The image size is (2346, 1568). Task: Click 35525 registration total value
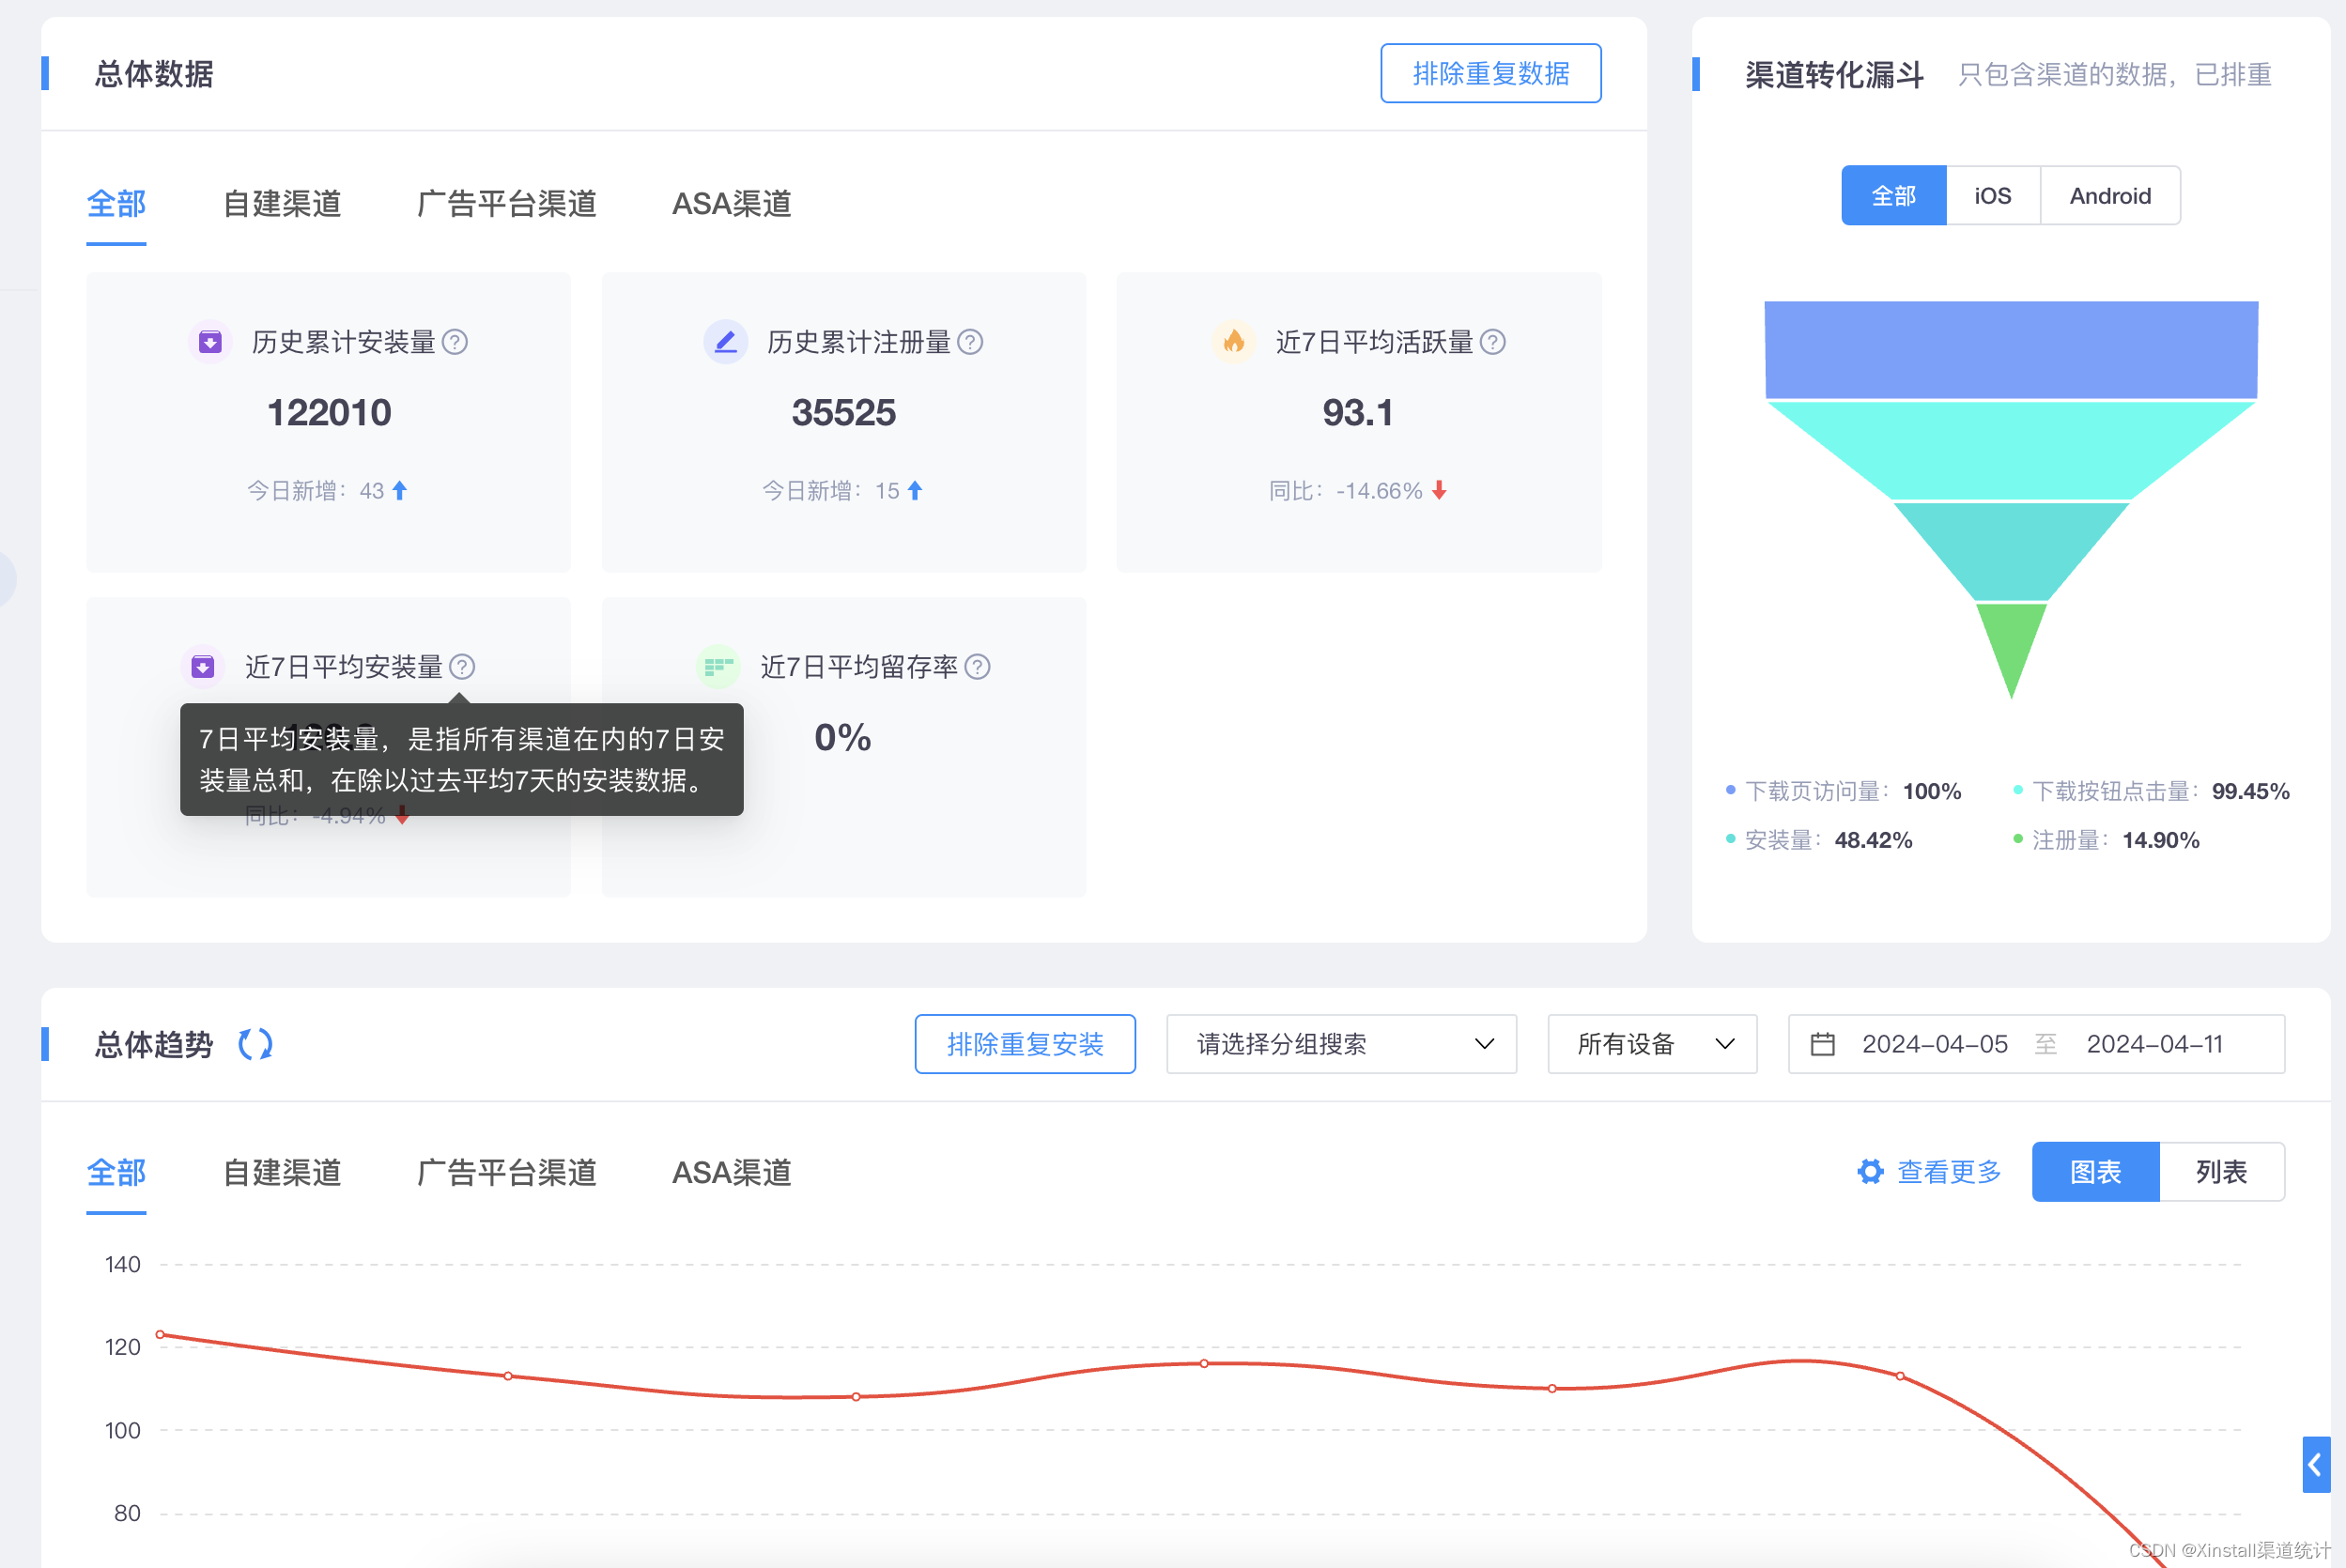tap(844, 412)
